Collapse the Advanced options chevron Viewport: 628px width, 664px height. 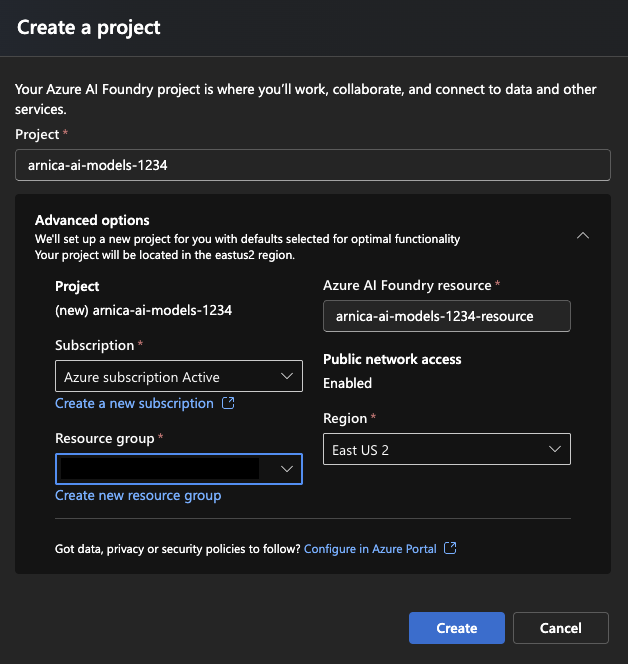point(583,236)
